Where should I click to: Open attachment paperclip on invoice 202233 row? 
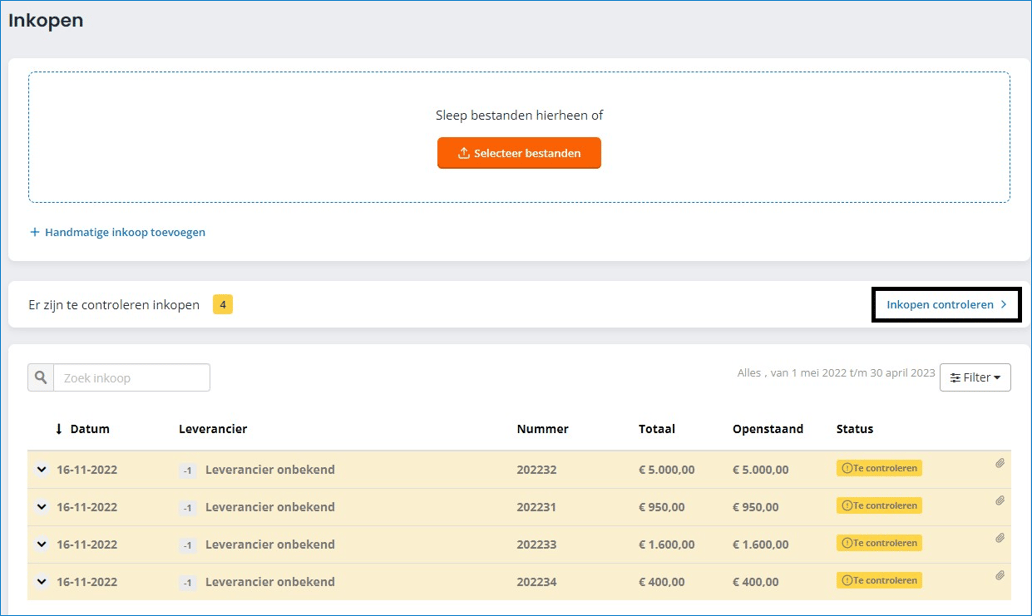999,538
